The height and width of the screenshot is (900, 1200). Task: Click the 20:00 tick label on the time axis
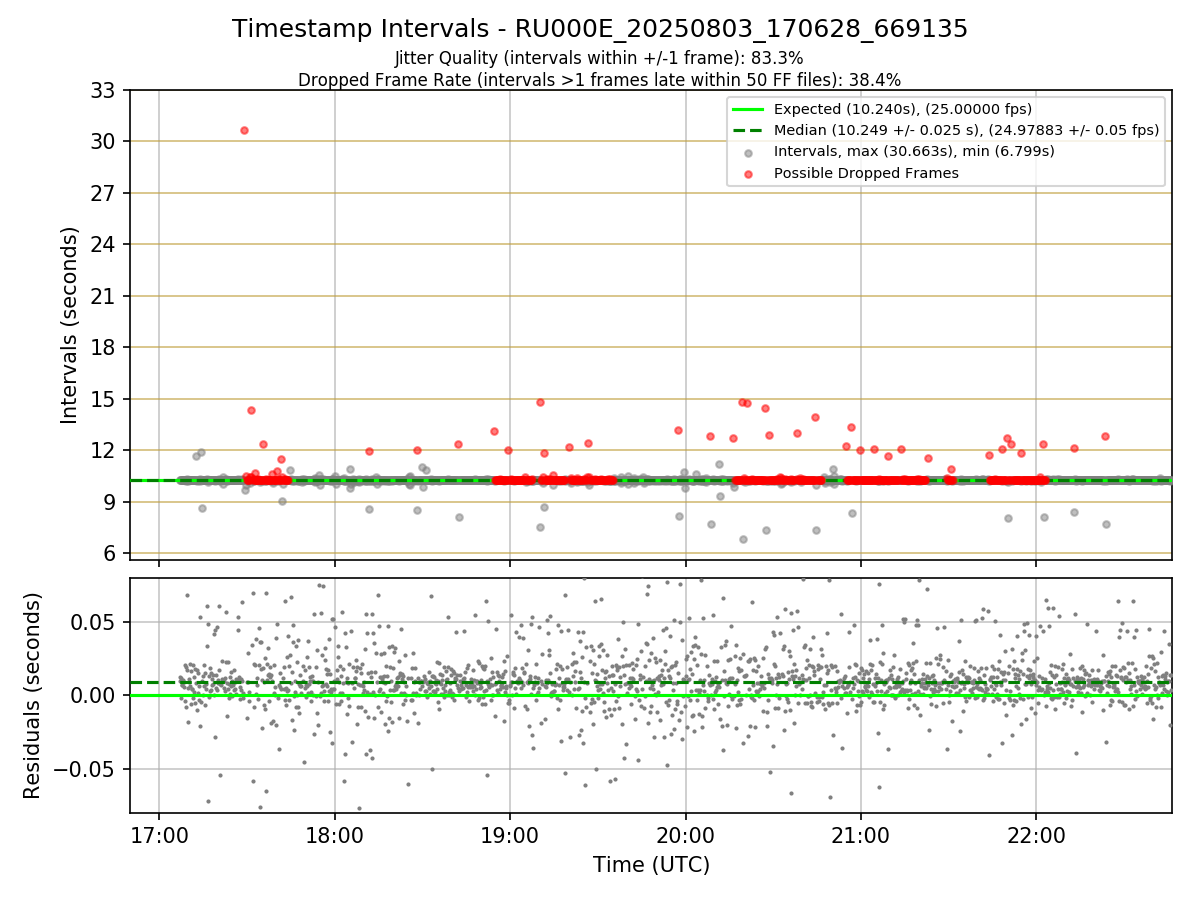(x=685, y=833)
